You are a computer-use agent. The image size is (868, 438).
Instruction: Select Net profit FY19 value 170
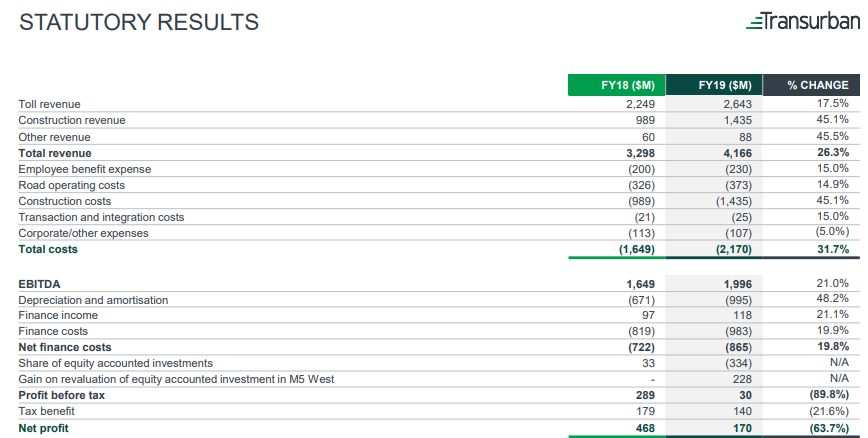(742, 428)
